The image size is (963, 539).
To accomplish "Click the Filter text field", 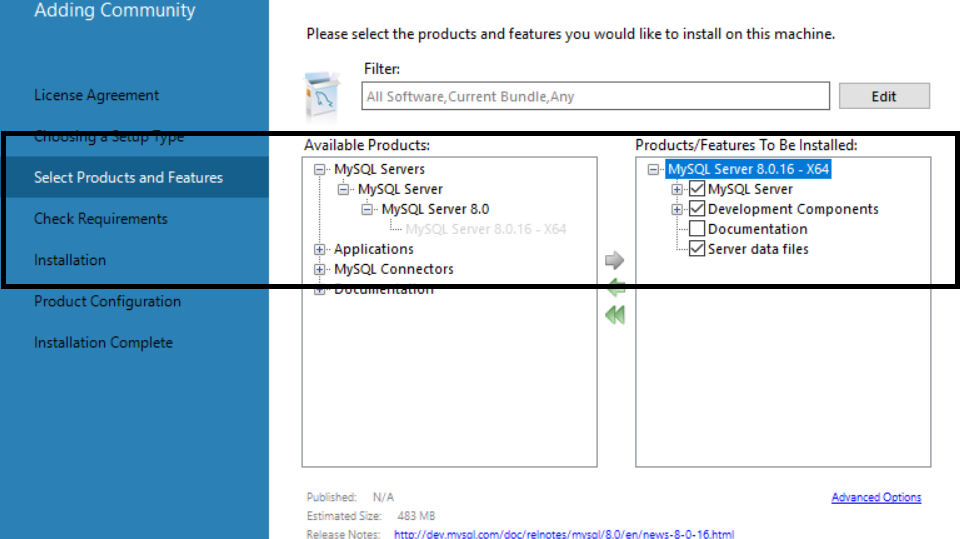I will 595,96.
